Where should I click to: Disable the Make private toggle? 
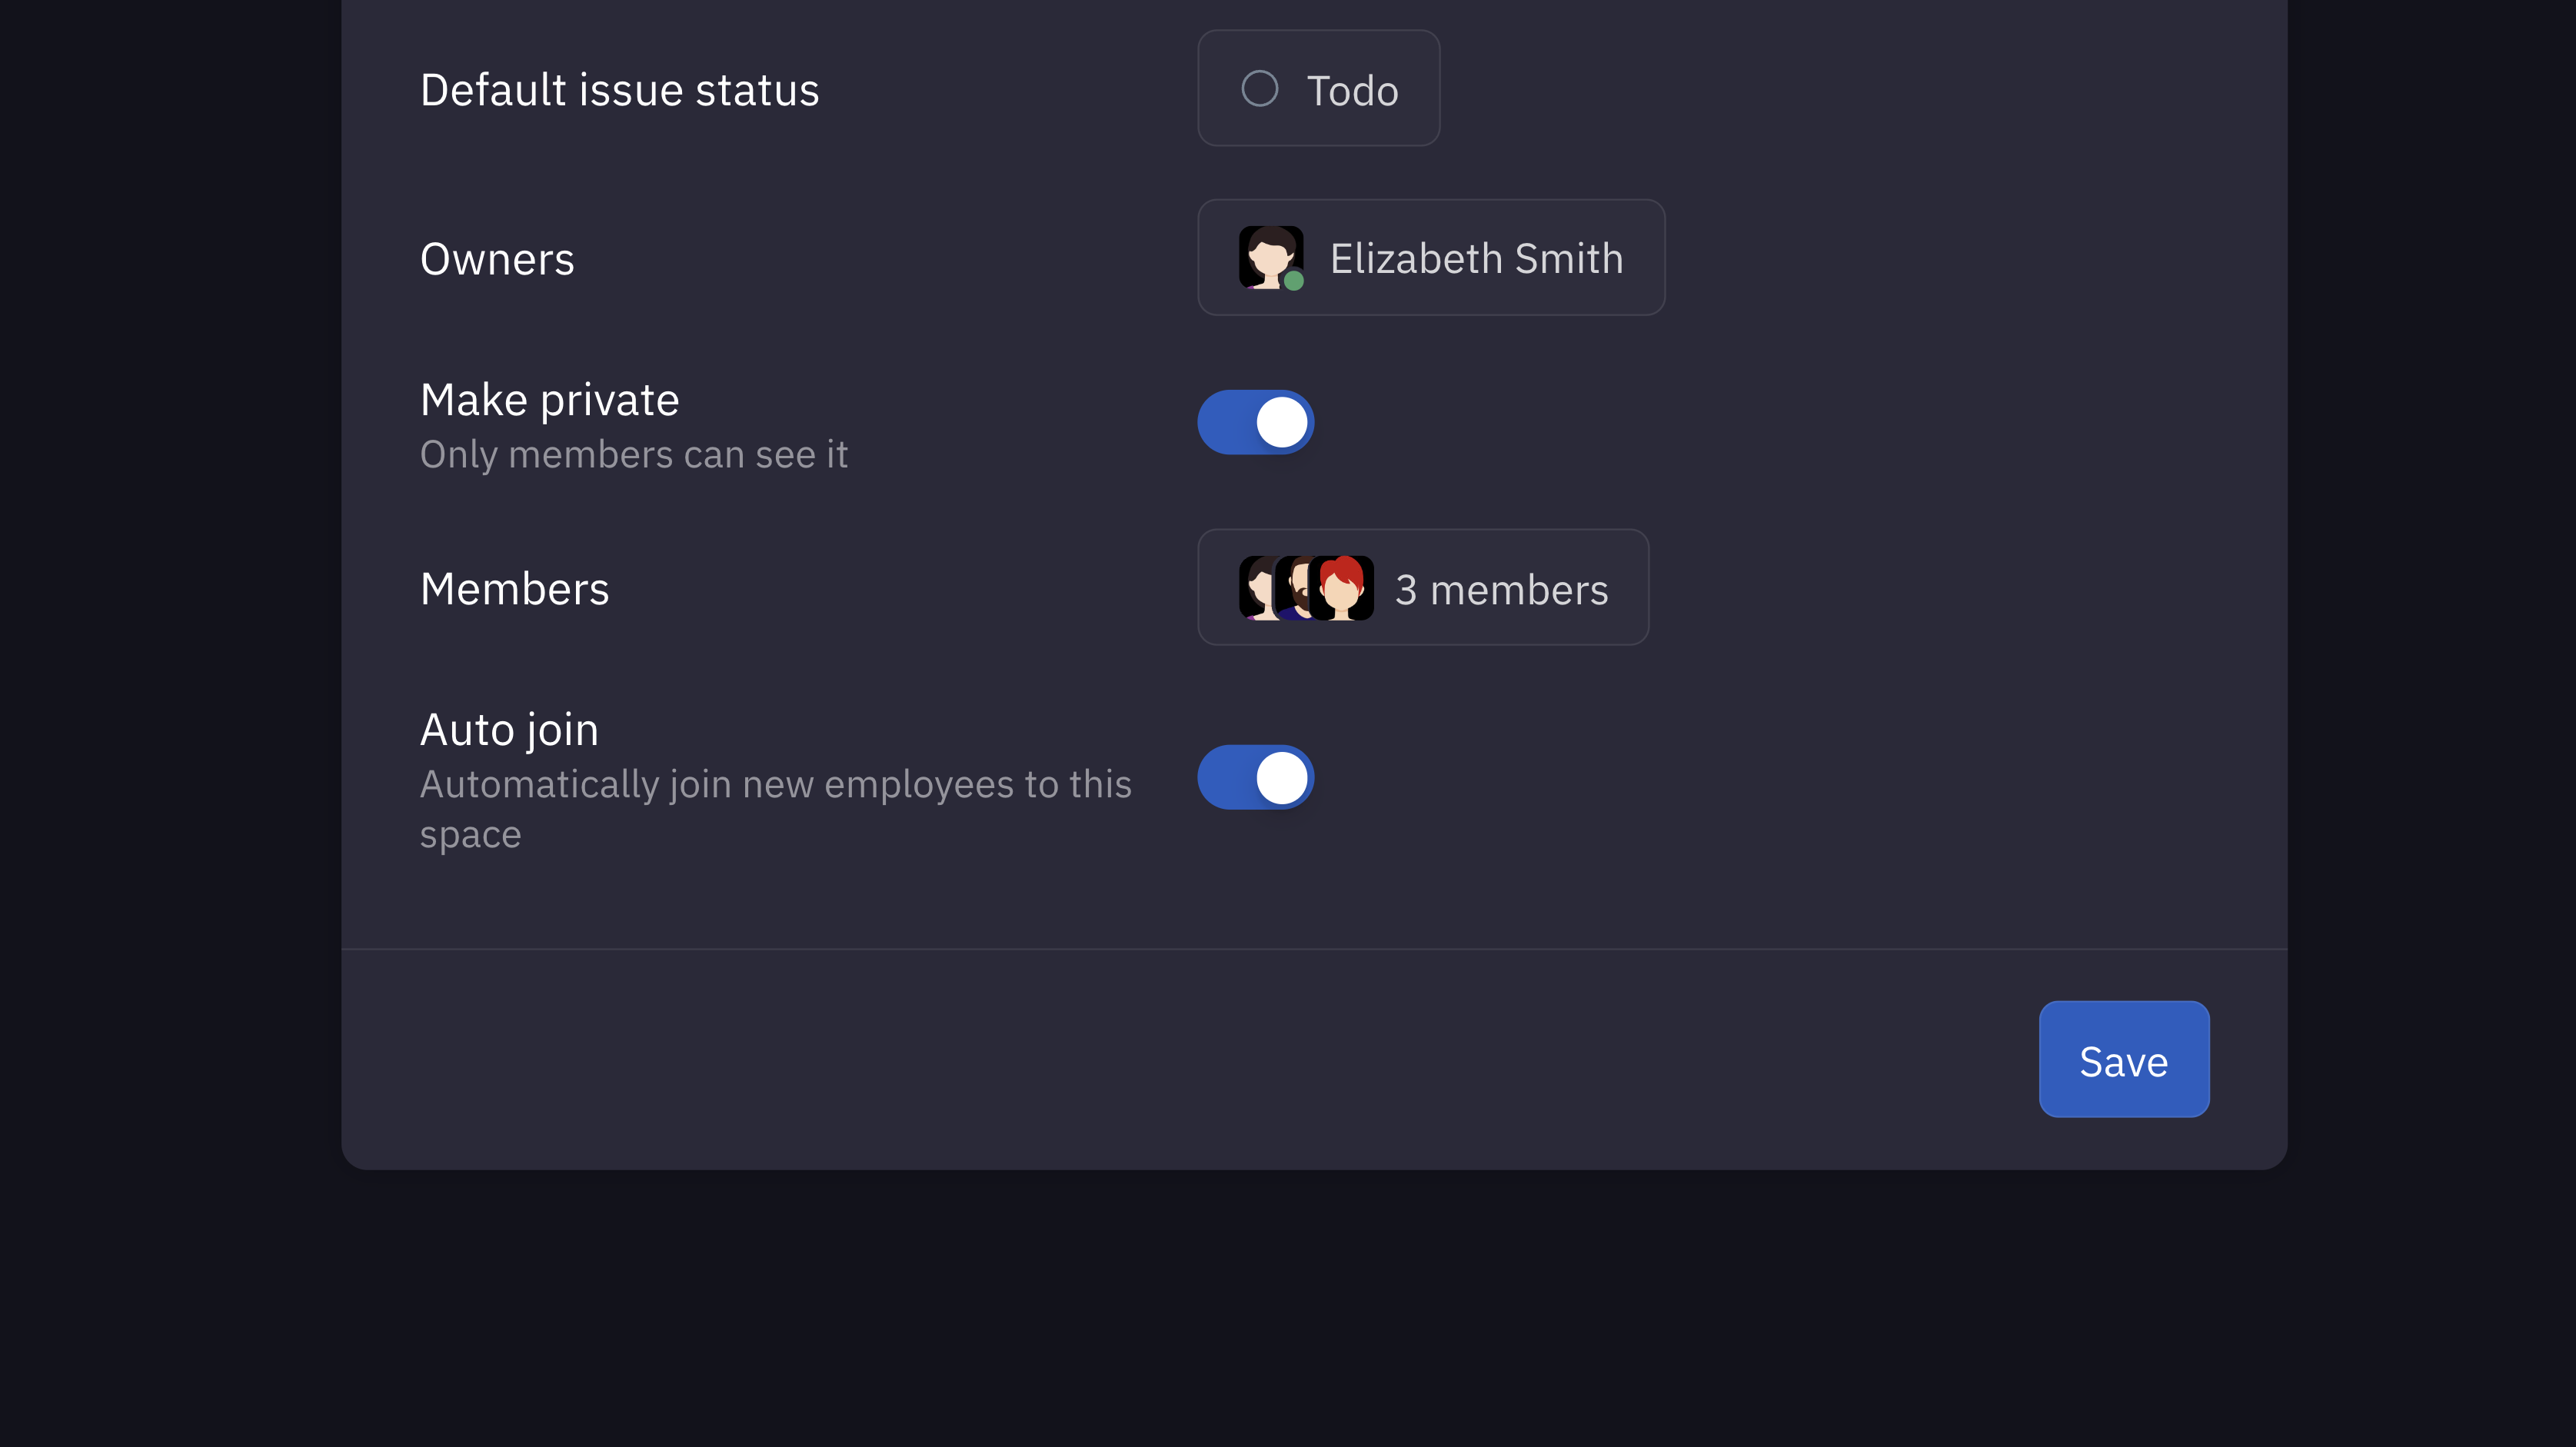(x=1255, y=422)
